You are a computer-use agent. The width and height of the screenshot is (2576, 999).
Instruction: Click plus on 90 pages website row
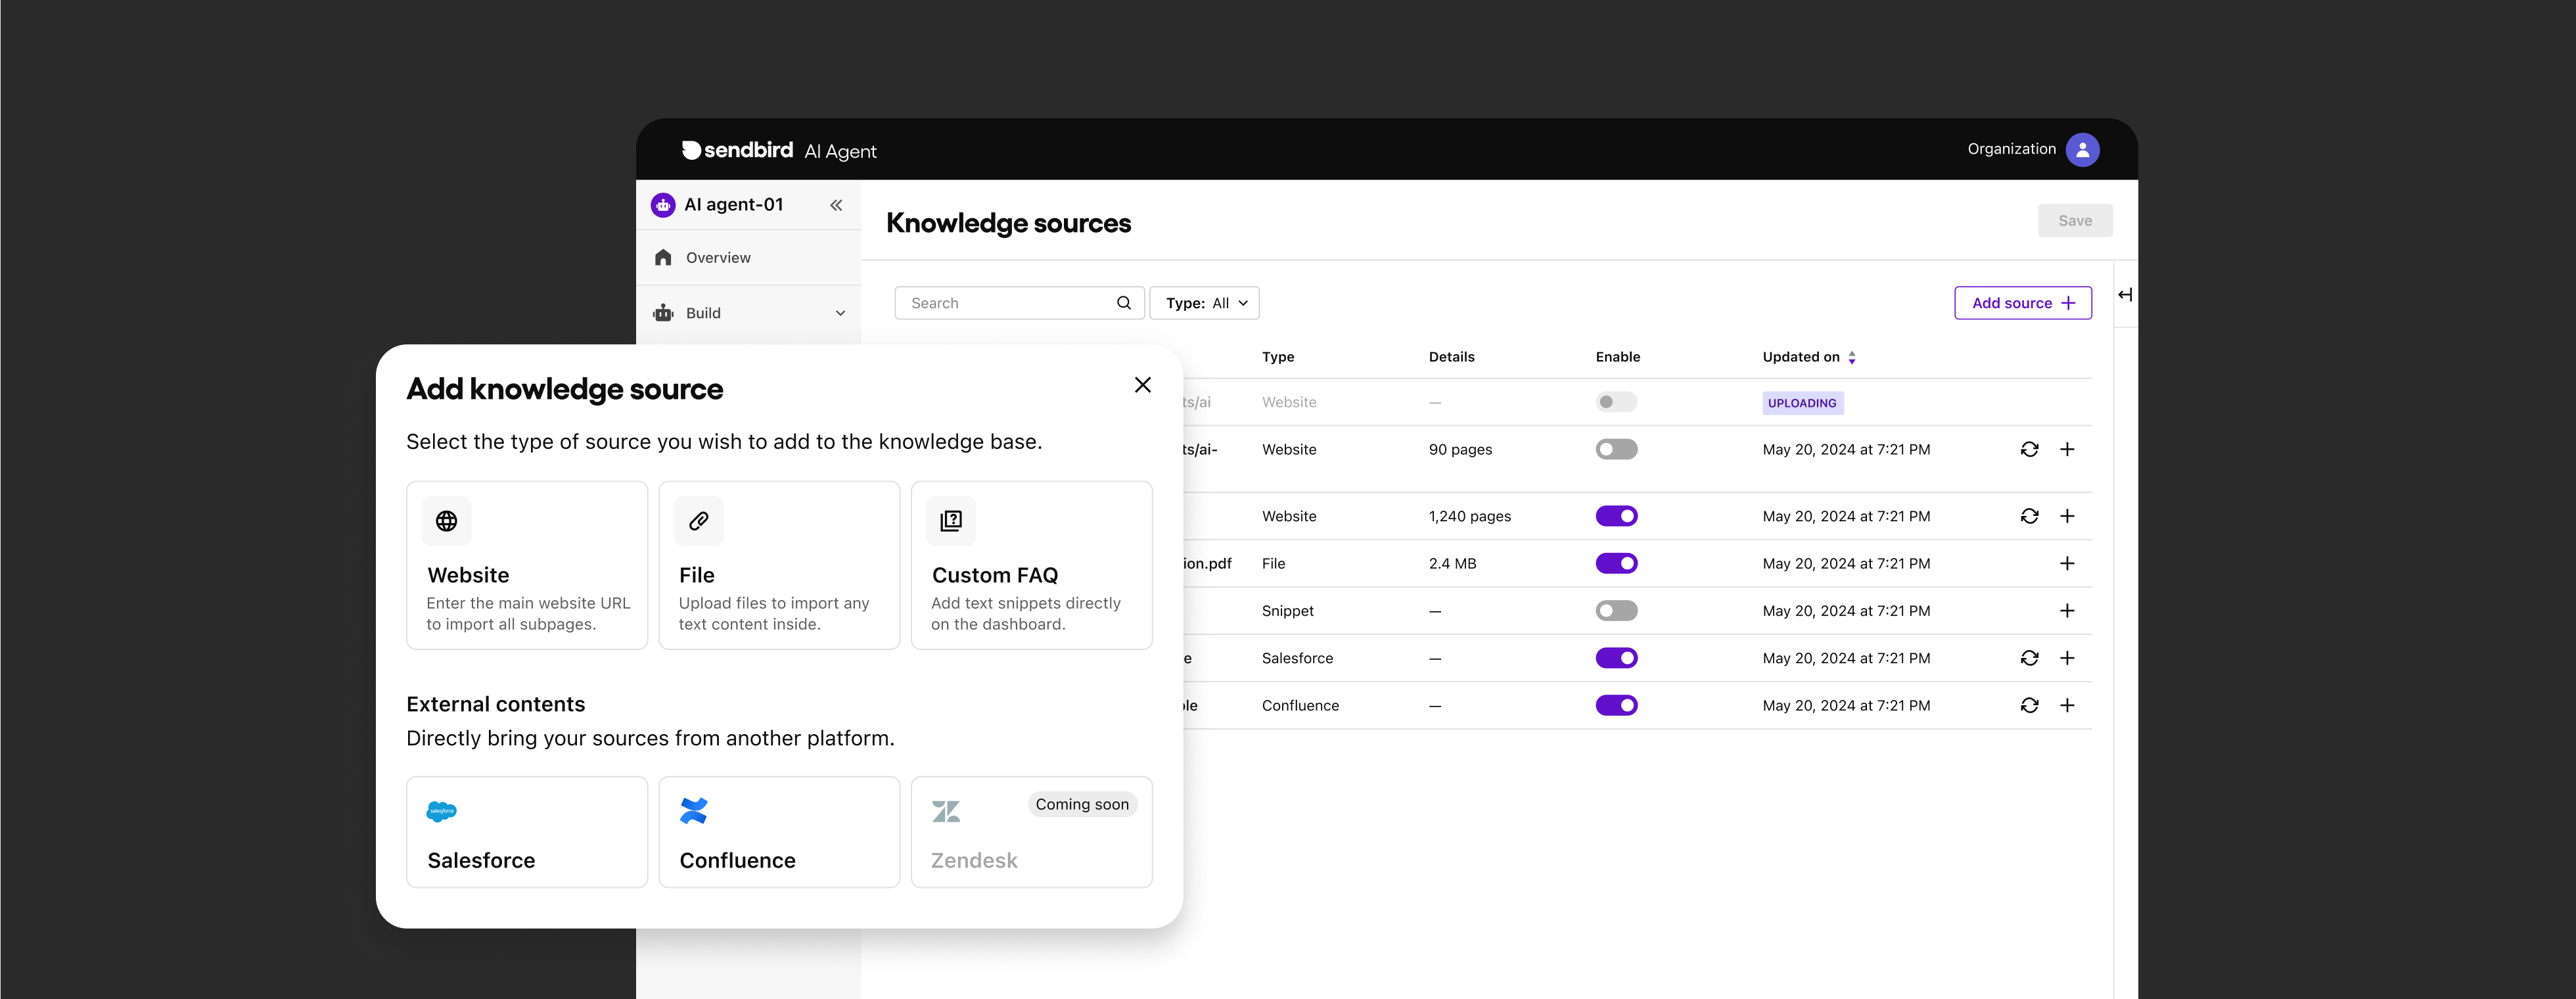pyautogui.click(x=2067, y=450)
